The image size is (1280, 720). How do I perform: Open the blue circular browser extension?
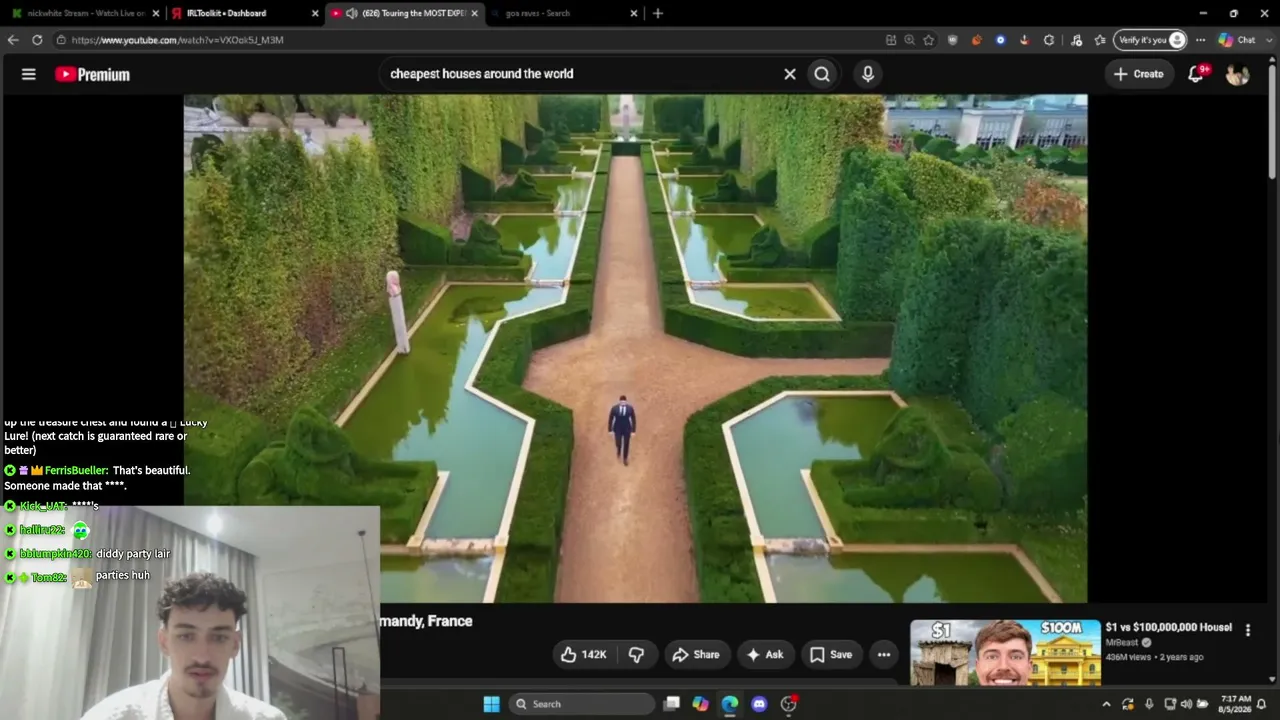pyautogui.click(x=1000, y=40)
